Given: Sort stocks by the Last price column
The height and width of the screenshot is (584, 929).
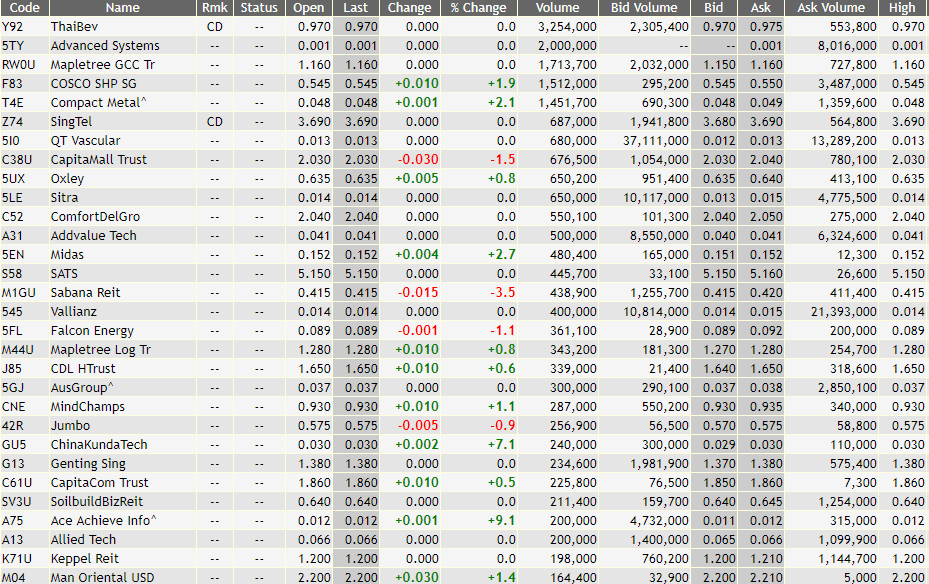Looking at the screenshot, I should click(357, 8).
